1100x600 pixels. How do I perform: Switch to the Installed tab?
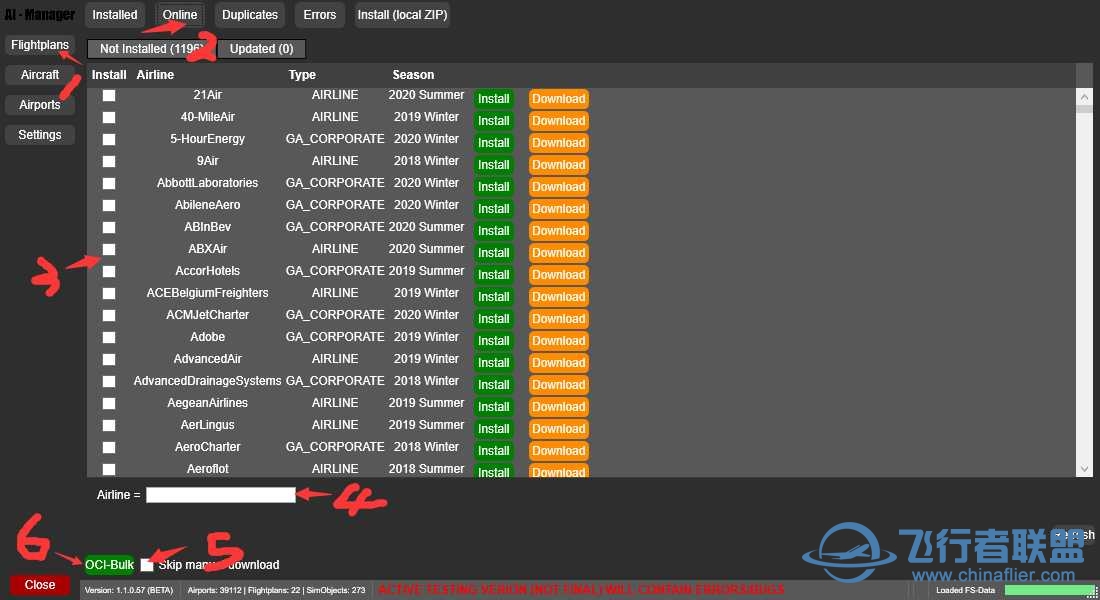click(115, 15)
